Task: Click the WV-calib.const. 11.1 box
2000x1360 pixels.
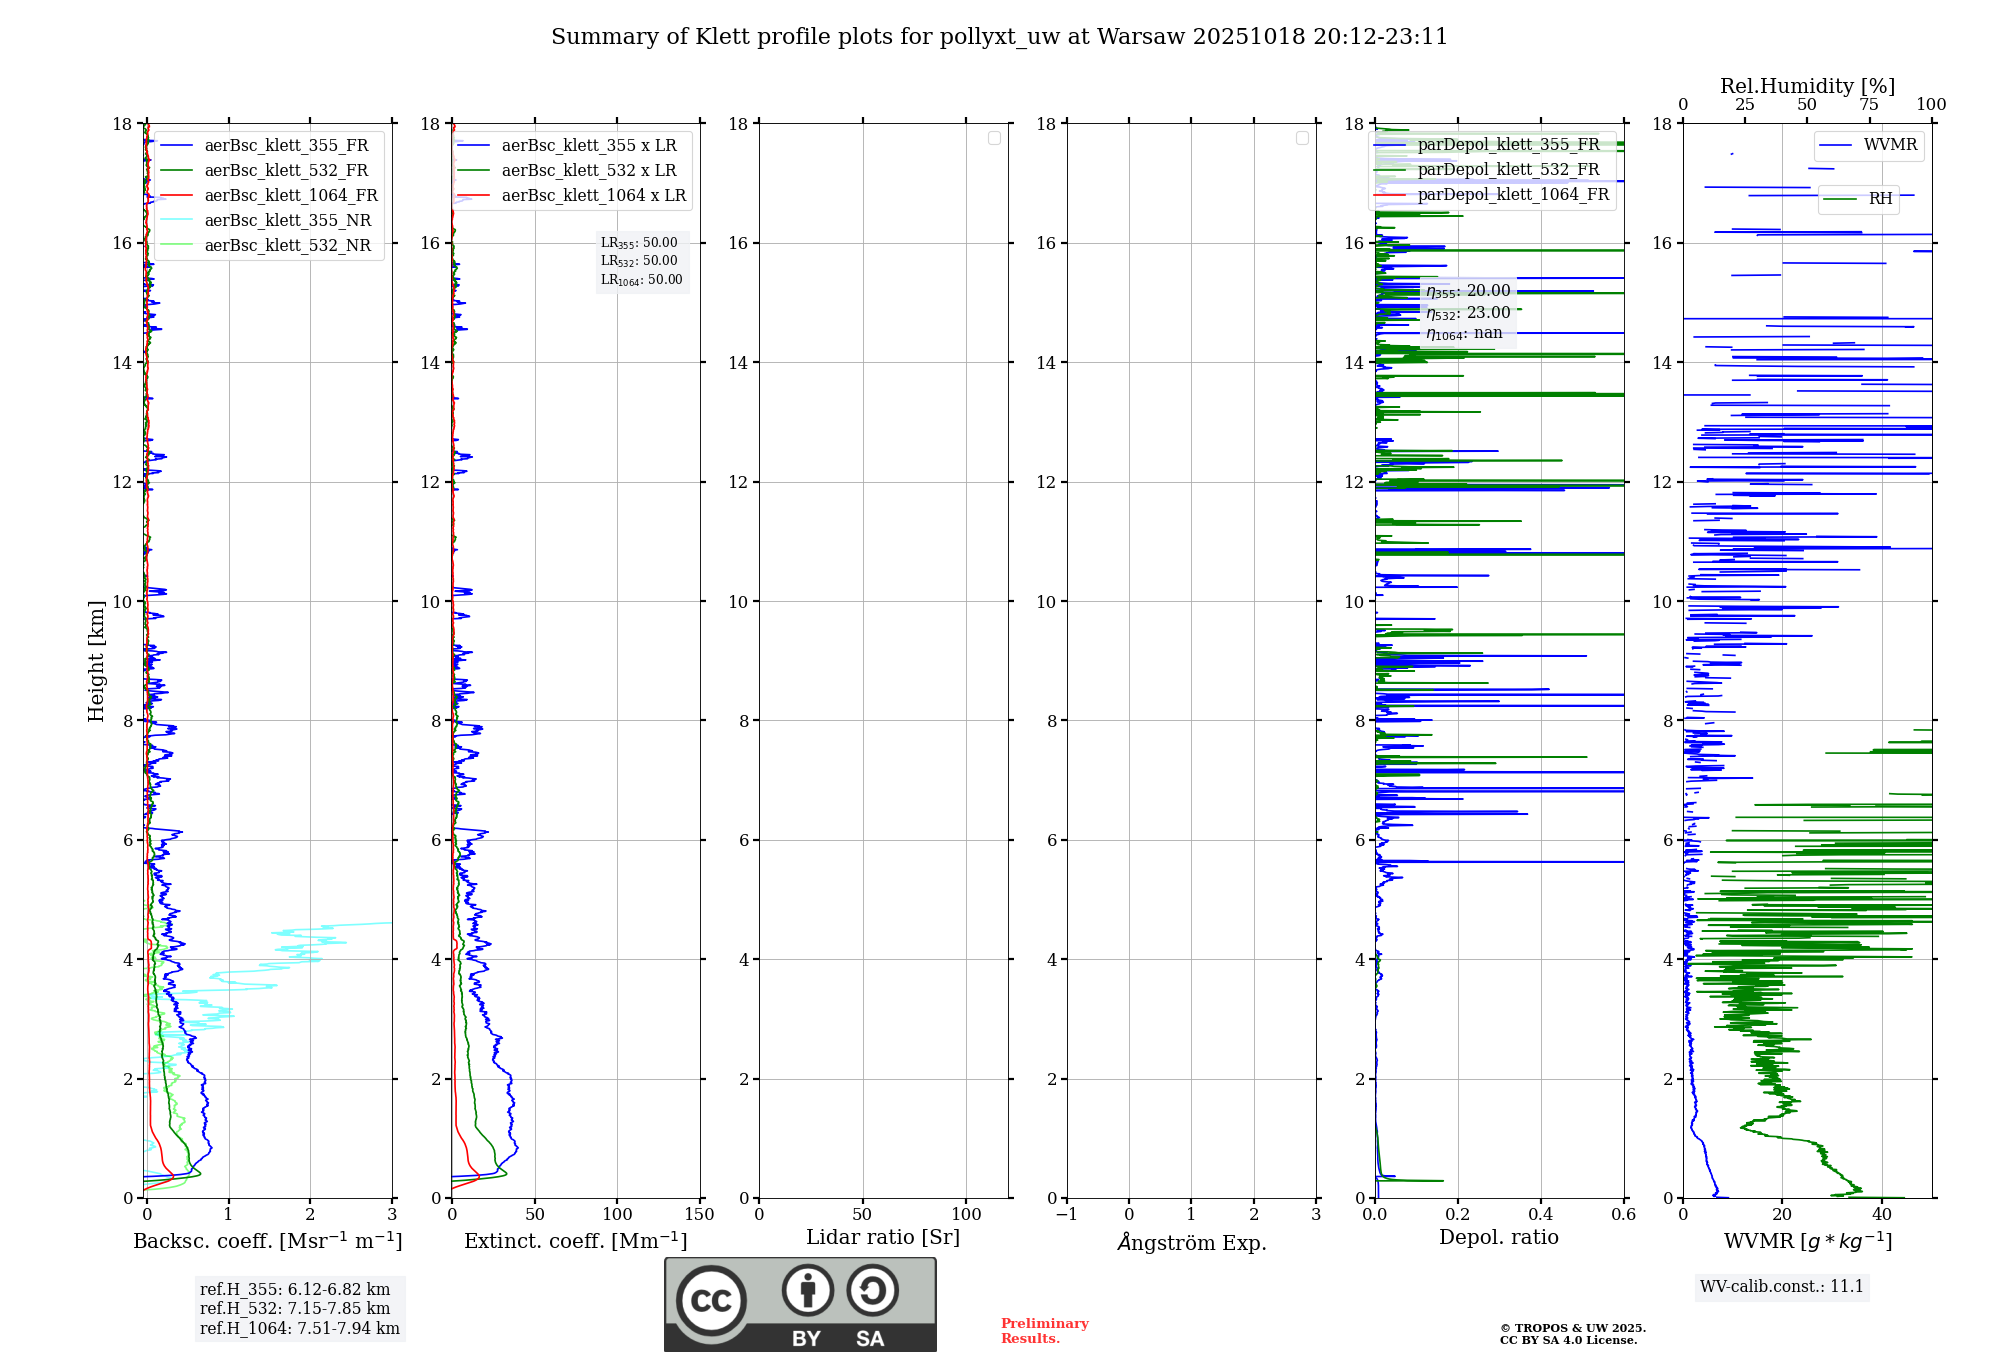Action: (x=1781, y=1286)
